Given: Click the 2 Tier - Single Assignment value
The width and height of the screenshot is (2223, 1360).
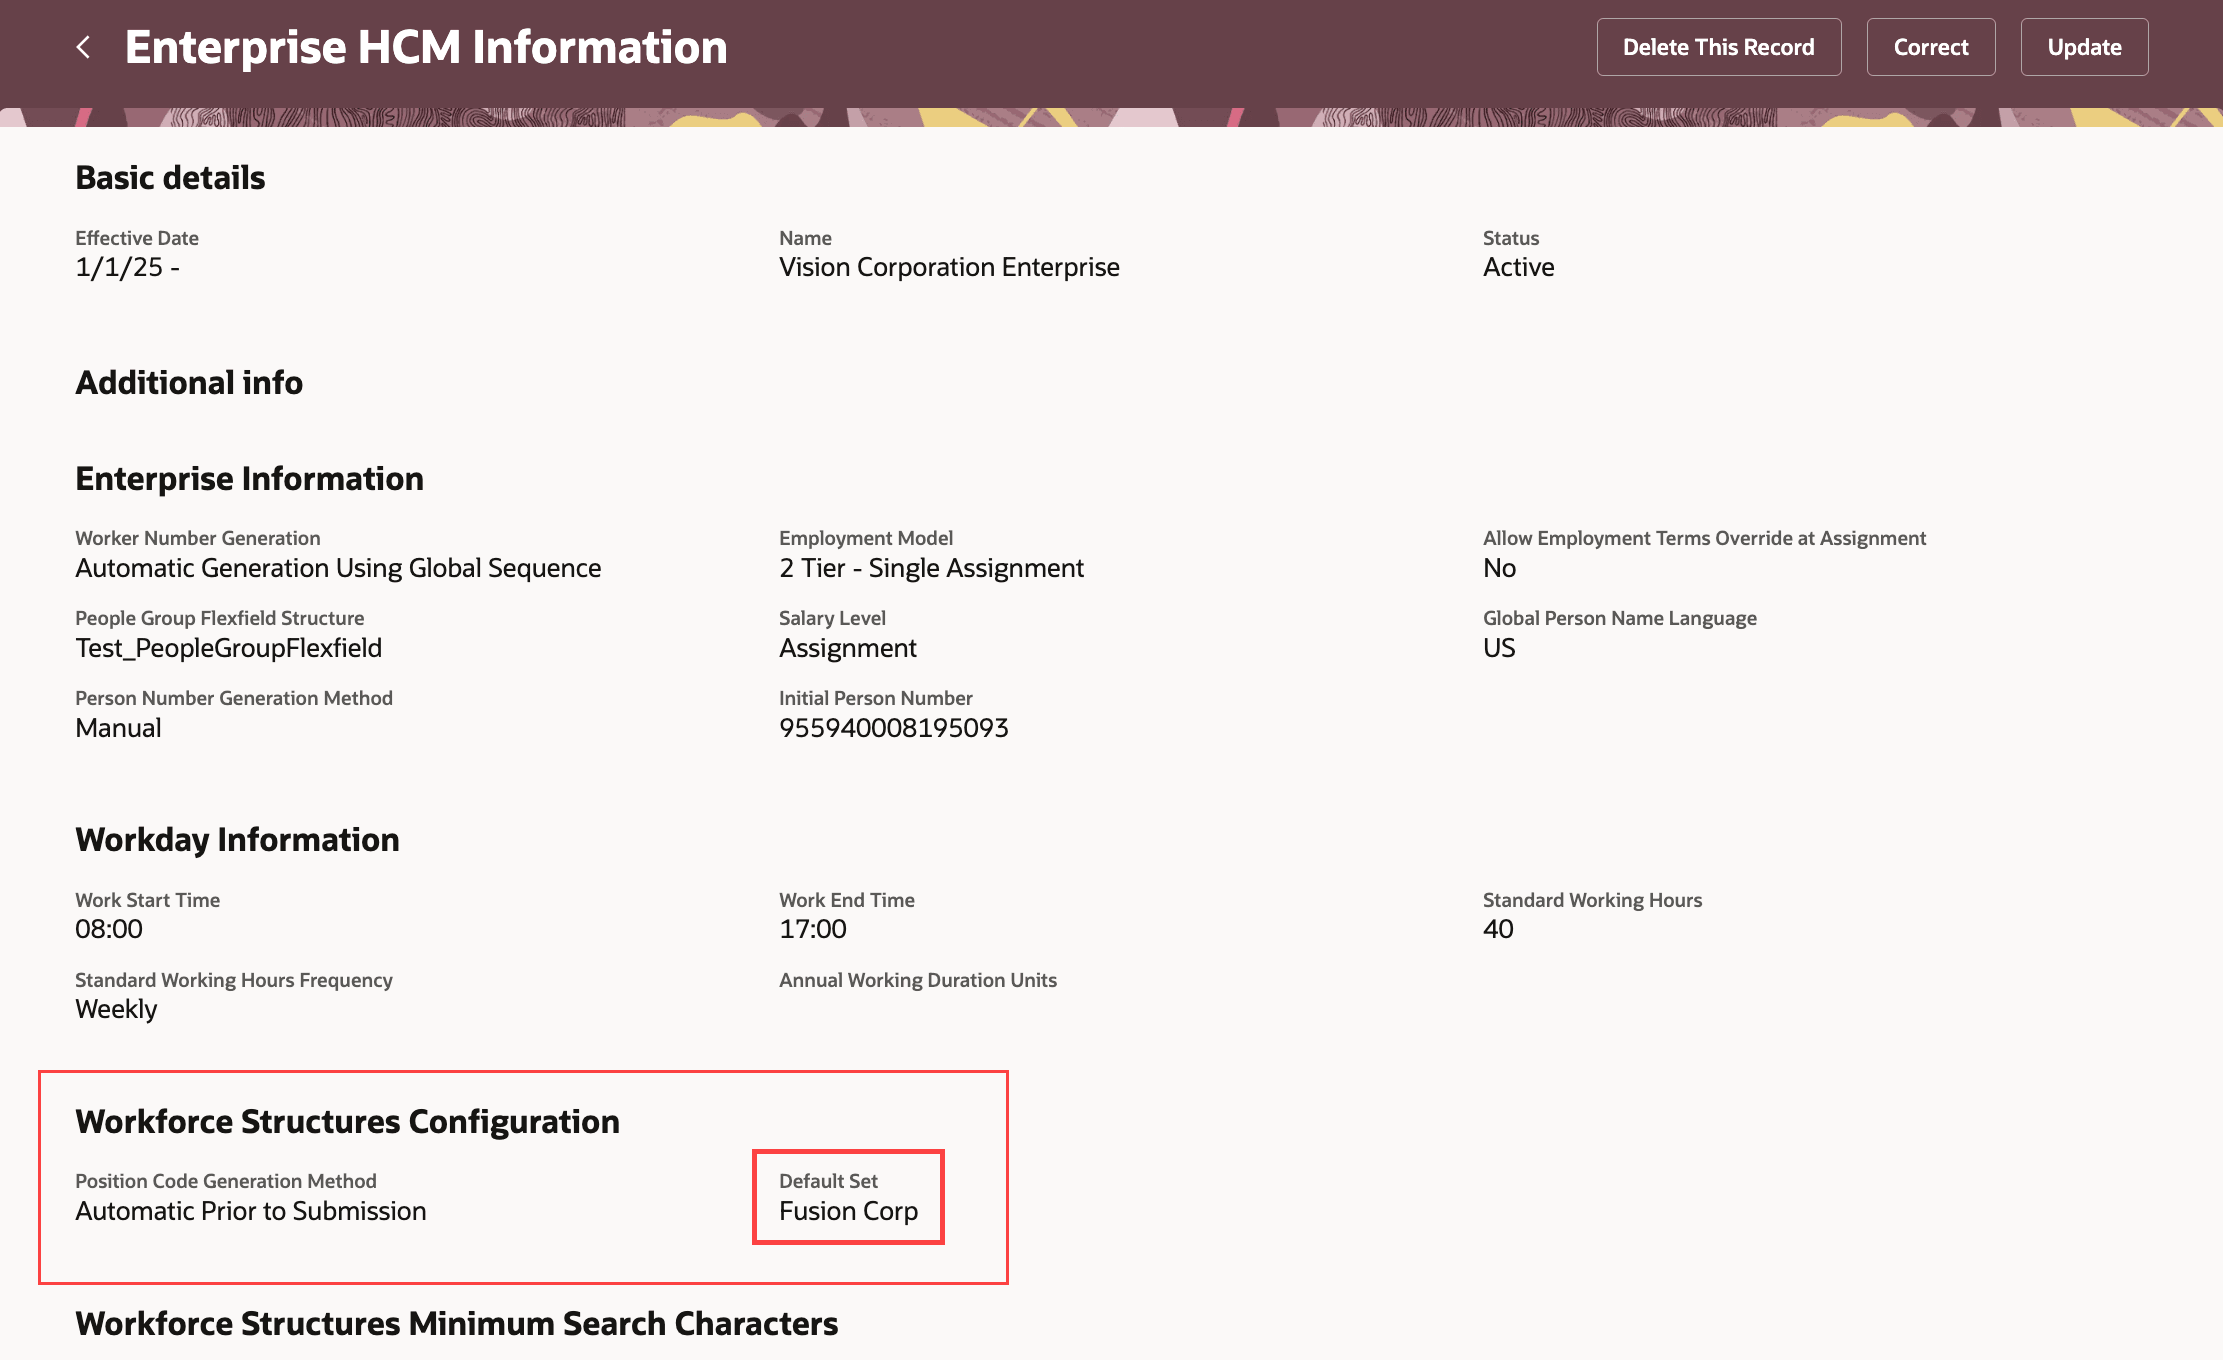Looking at the screenshot, I should tap(931, 568).
